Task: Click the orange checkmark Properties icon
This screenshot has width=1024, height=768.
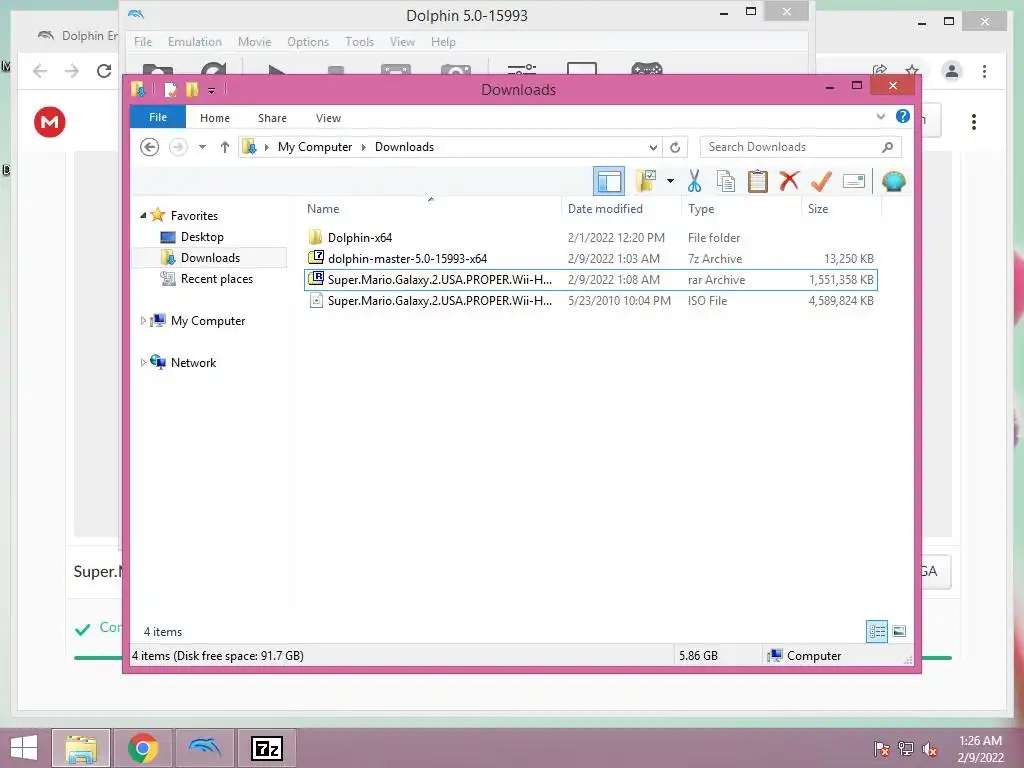Action: coord(821,181)
